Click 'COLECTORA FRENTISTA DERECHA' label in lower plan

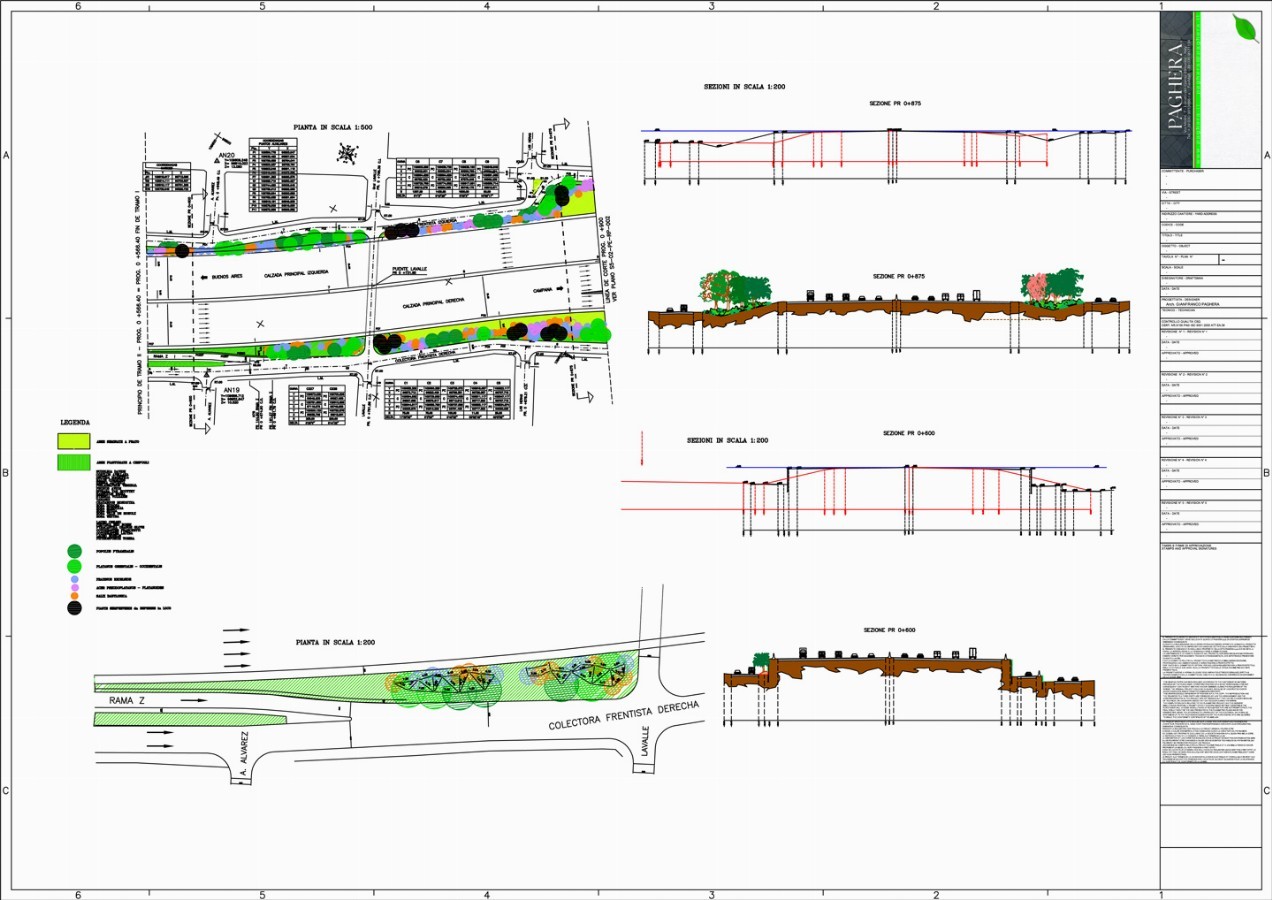tap(622, 715)
